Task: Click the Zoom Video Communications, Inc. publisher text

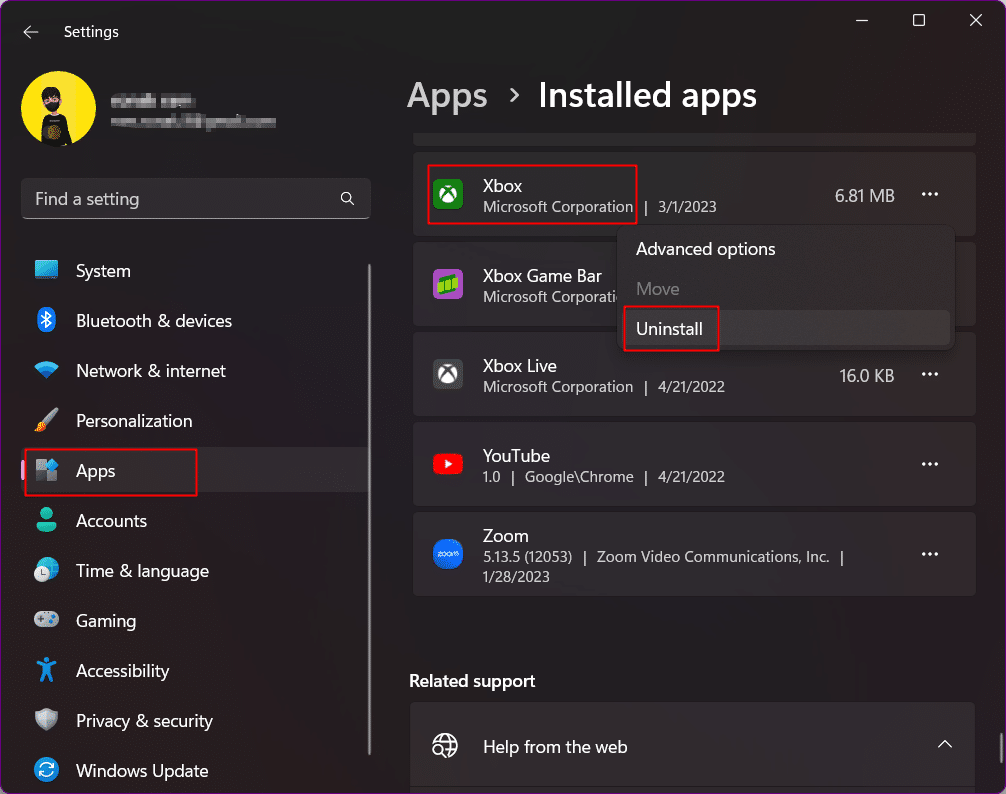Action: (713, 557)
